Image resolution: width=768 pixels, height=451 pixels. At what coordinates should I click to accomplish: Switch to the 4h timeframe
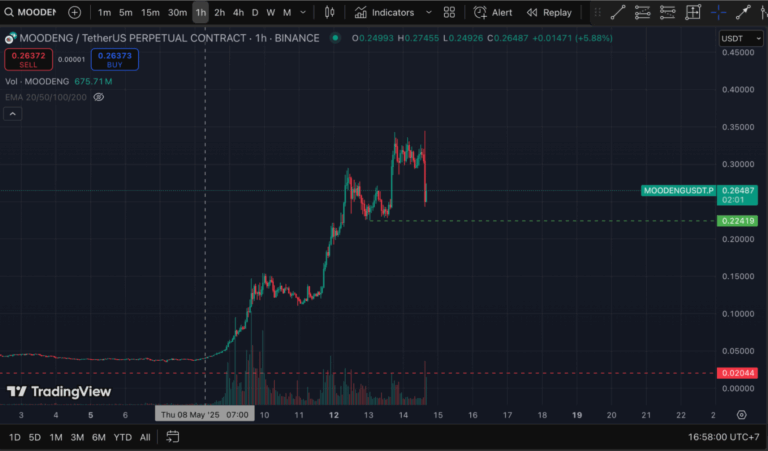[238, 13]
